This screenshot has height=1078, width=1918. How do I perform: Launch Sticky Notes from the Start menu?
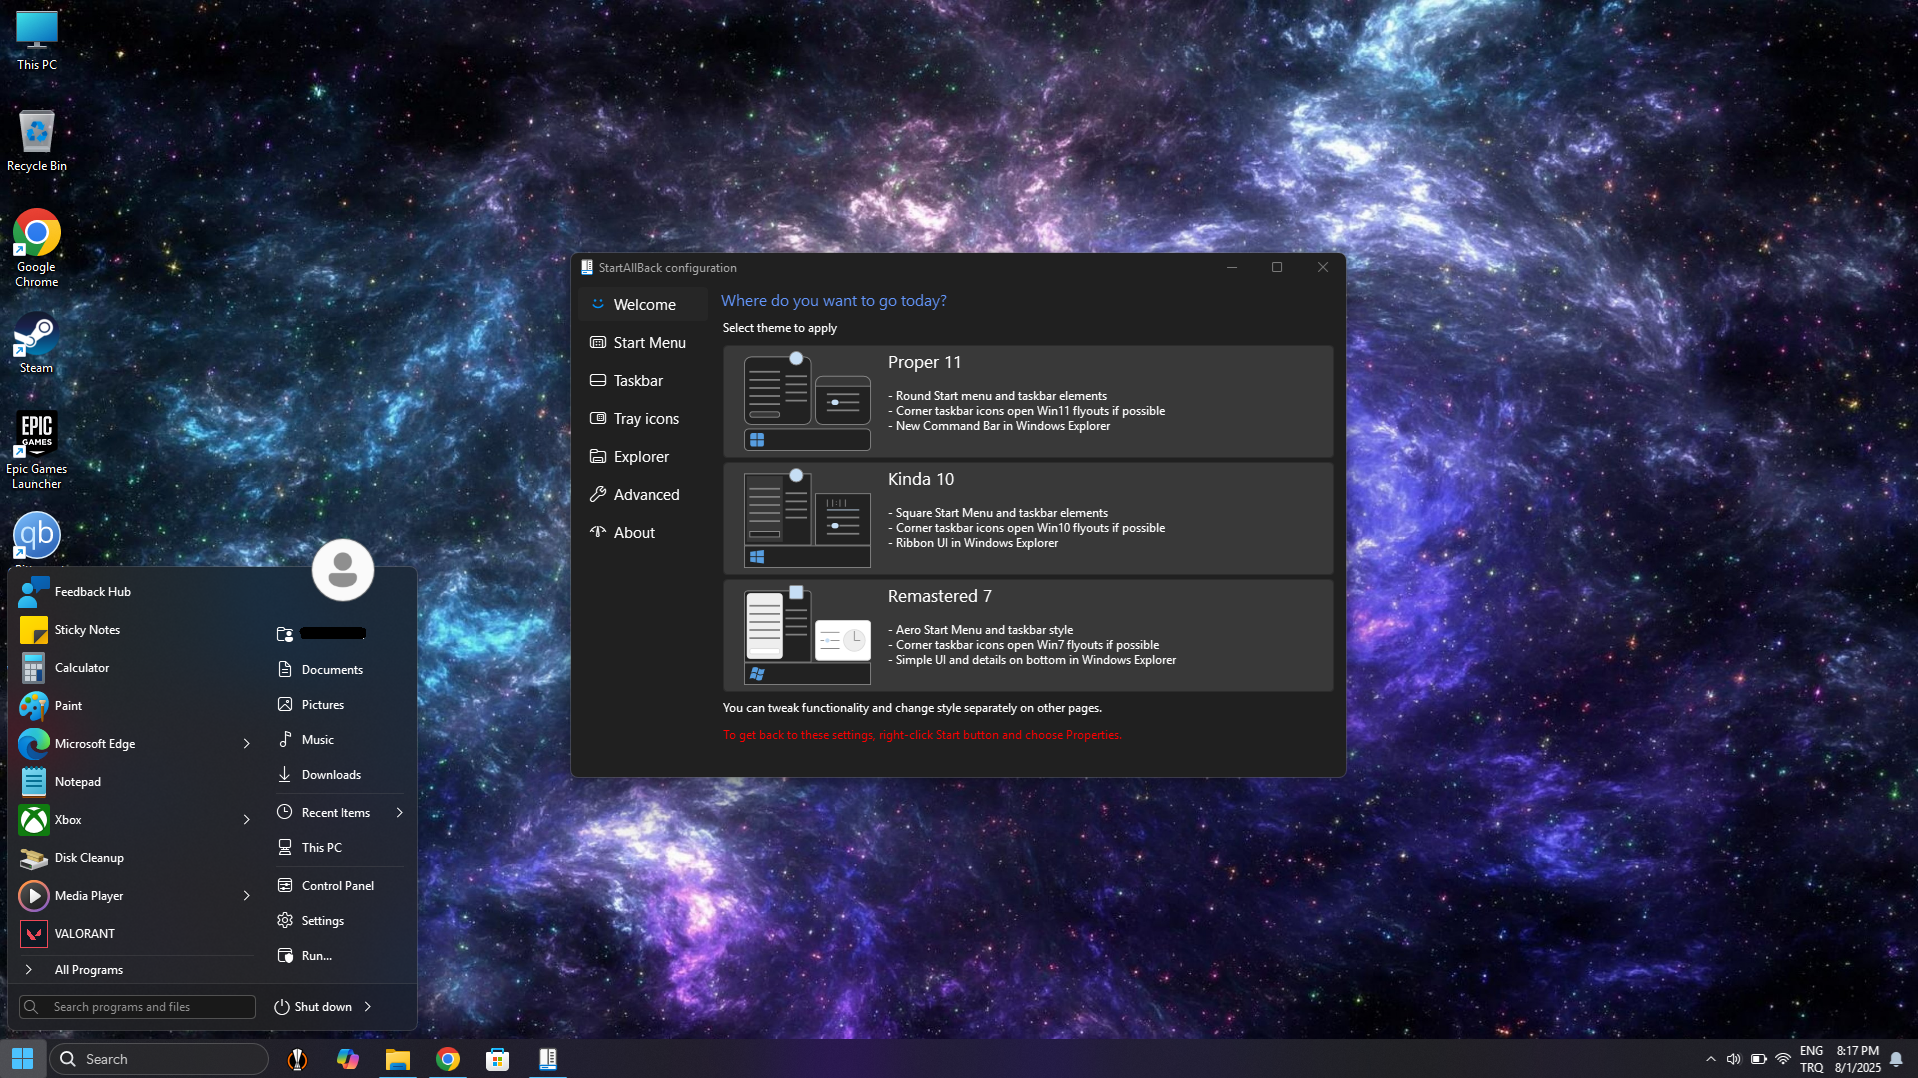coord(136,630)
